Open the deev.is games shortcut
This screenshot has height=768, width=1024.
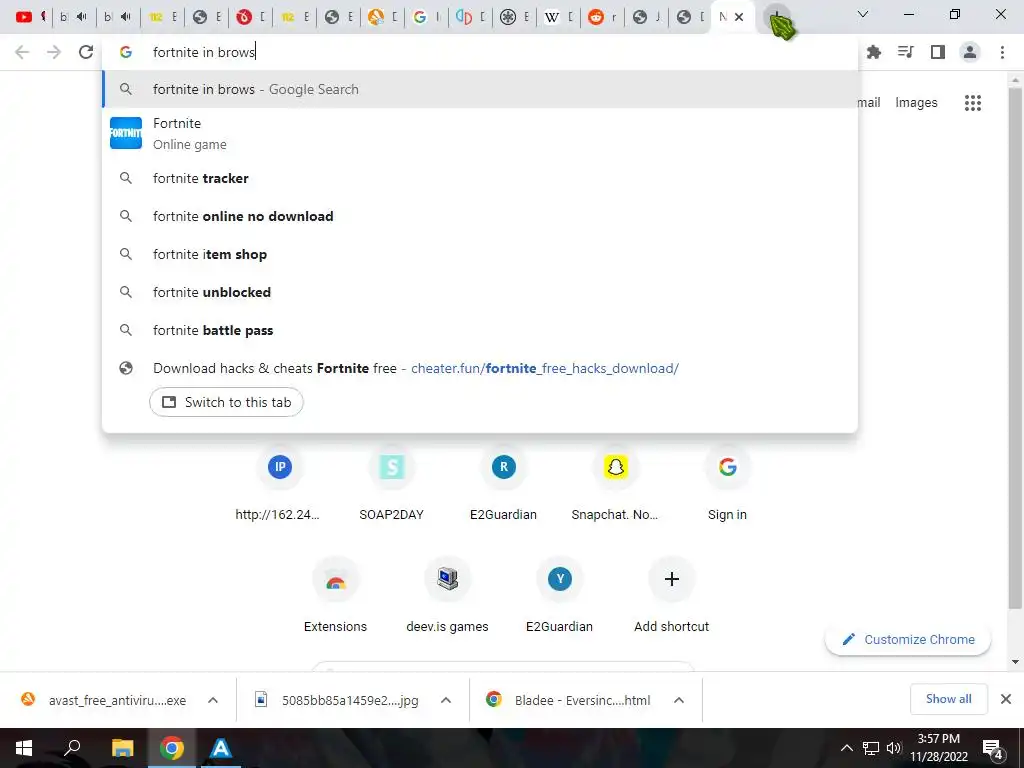click(x=447, y=596)
